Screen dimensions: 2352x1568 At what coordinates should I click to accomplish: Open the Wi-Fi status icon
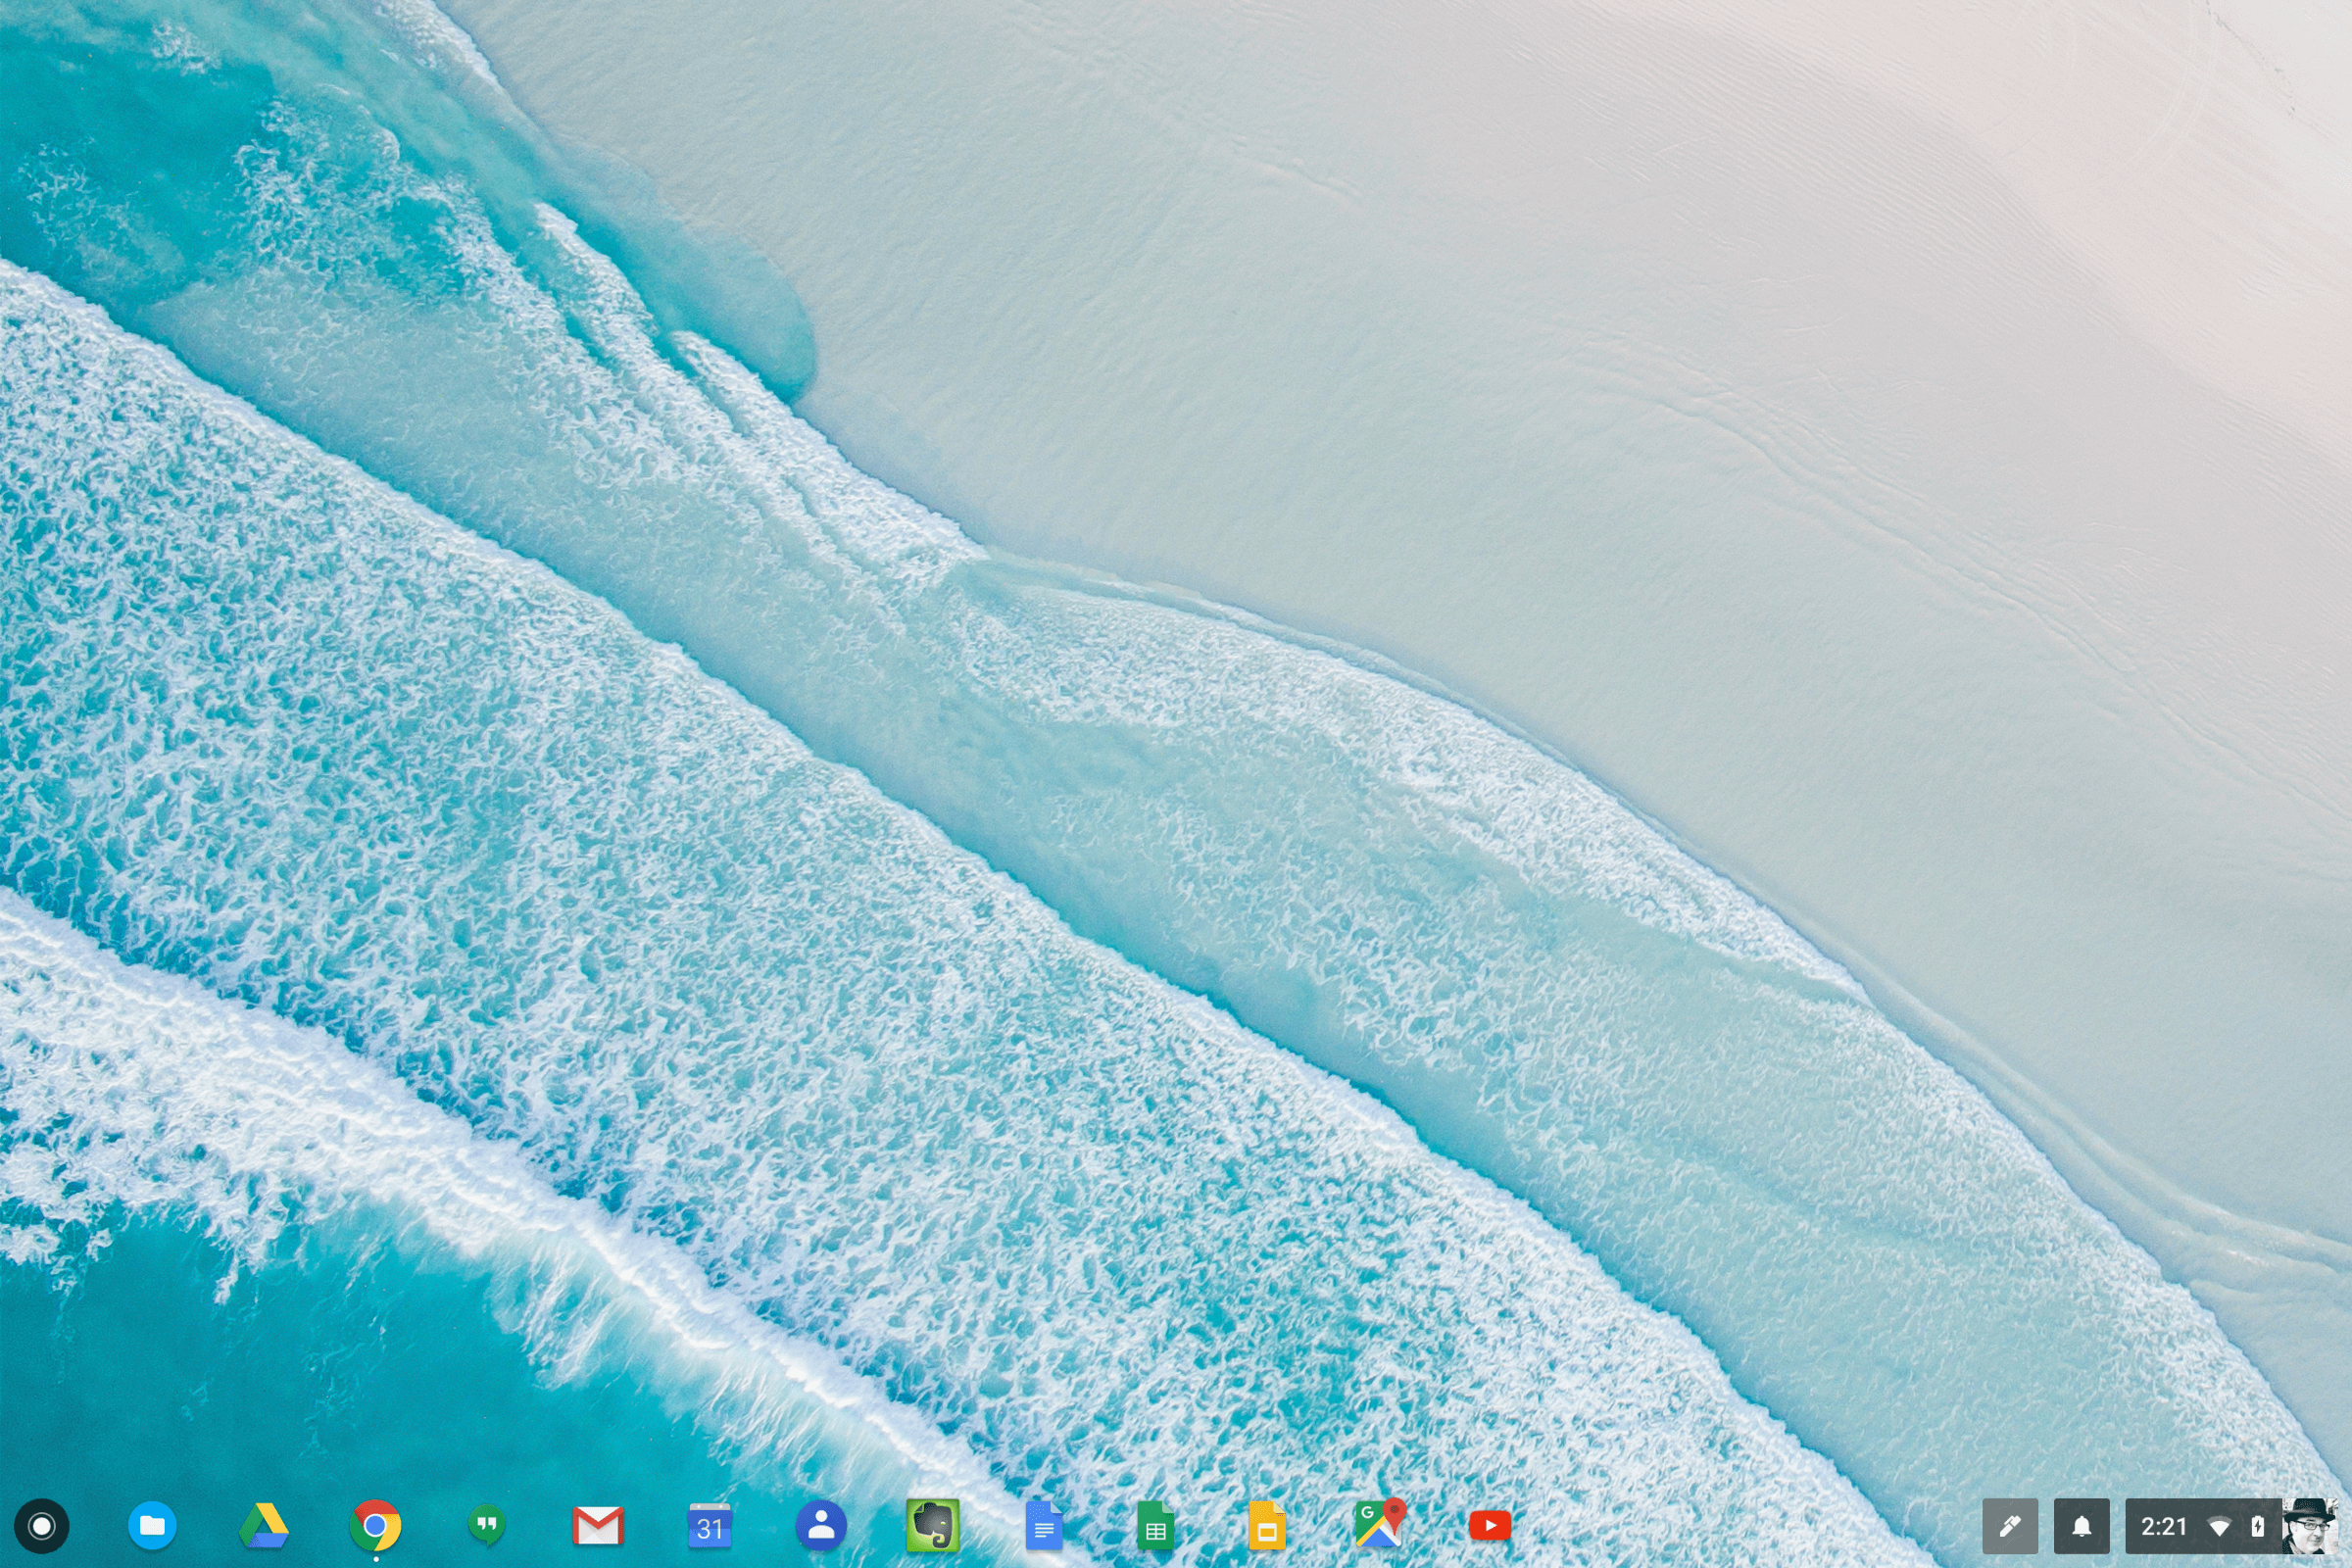(x=2219, y=1527)
